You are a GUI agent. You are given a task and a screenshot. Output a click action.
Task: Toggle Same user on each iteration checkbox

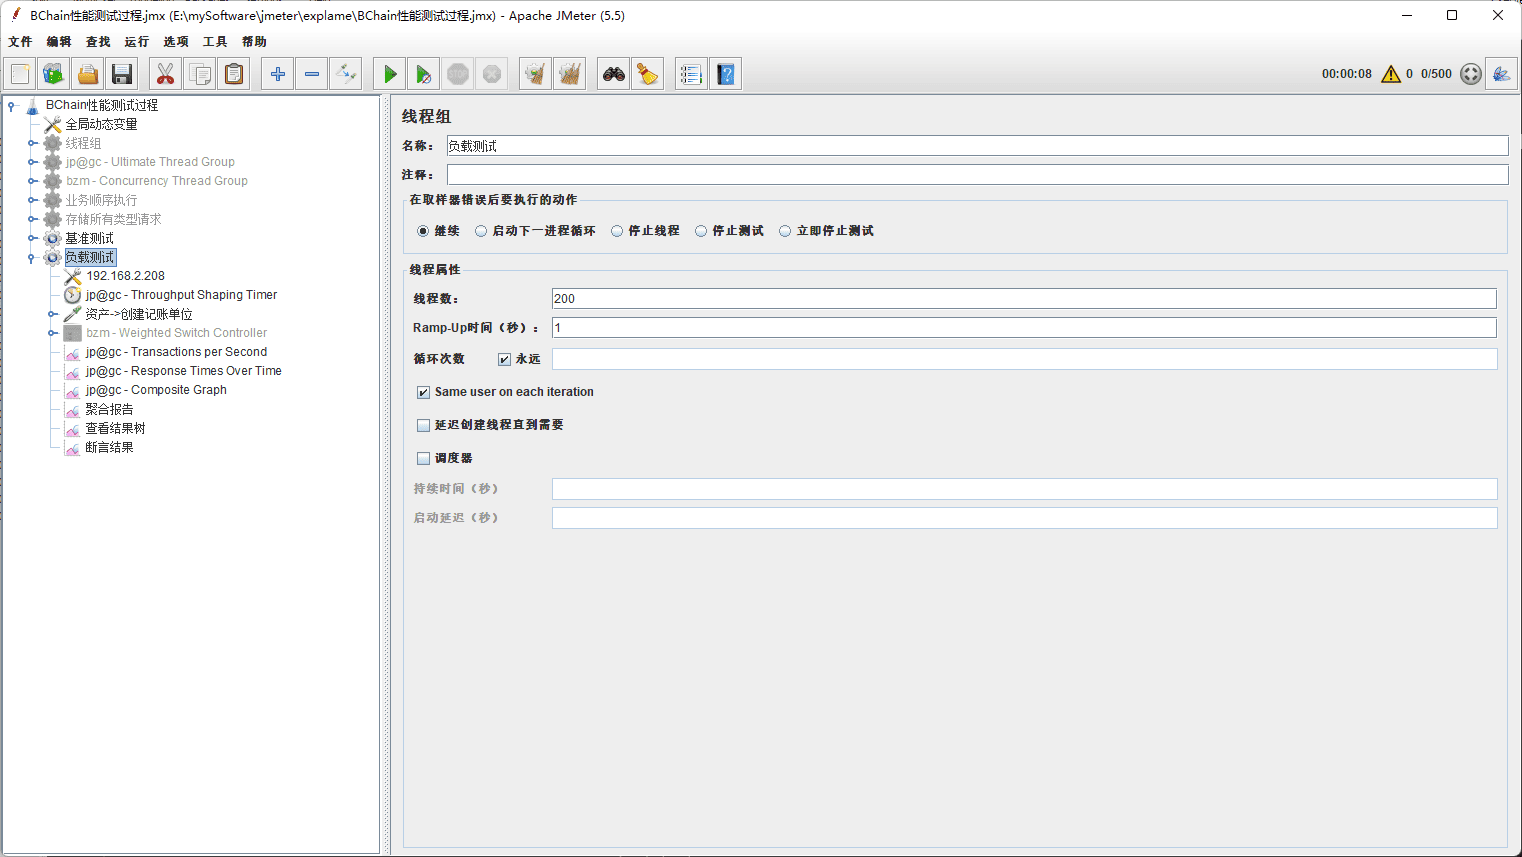coord(423,392)
